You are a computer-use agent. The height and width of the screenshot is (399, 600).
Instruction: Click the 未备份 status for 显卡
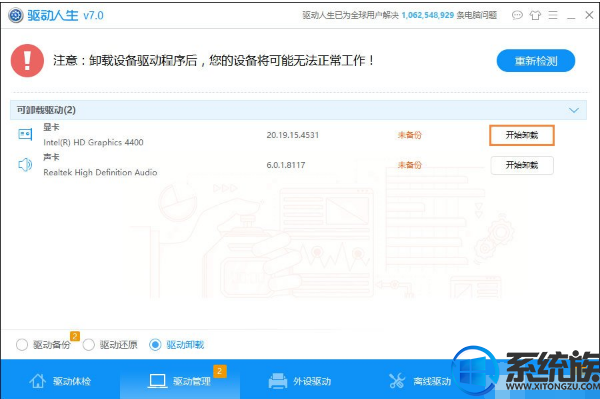(x=409, y=135)
